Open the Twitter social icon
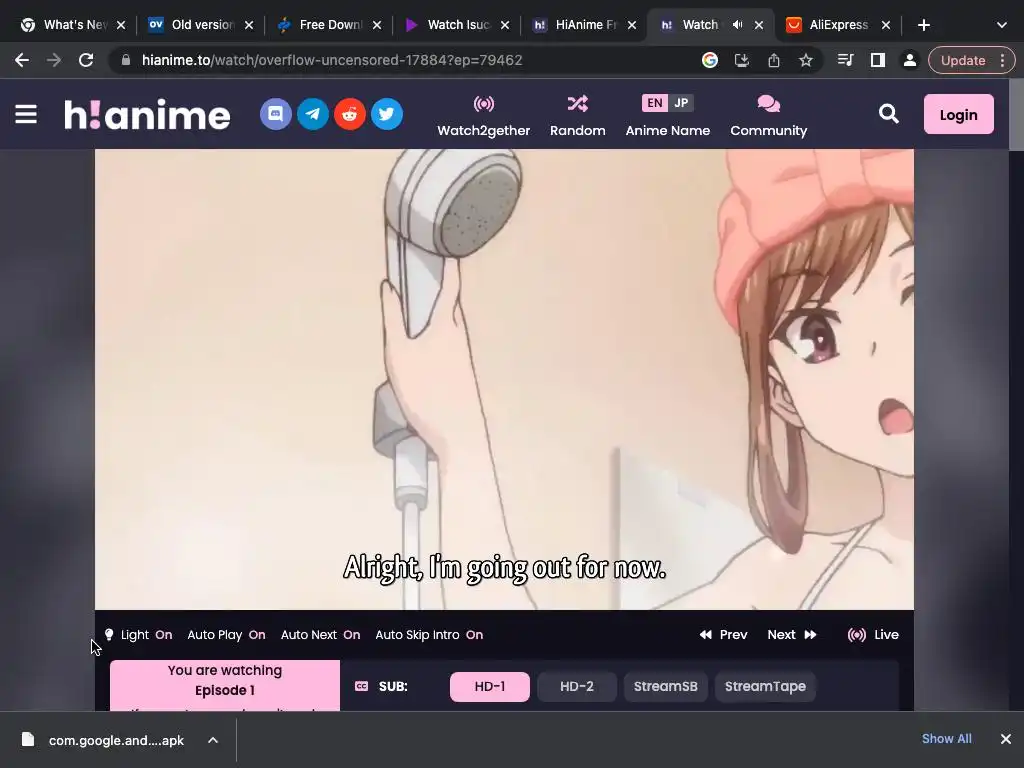The height and width of the screenshot is (768, 1024). [387, 114]
